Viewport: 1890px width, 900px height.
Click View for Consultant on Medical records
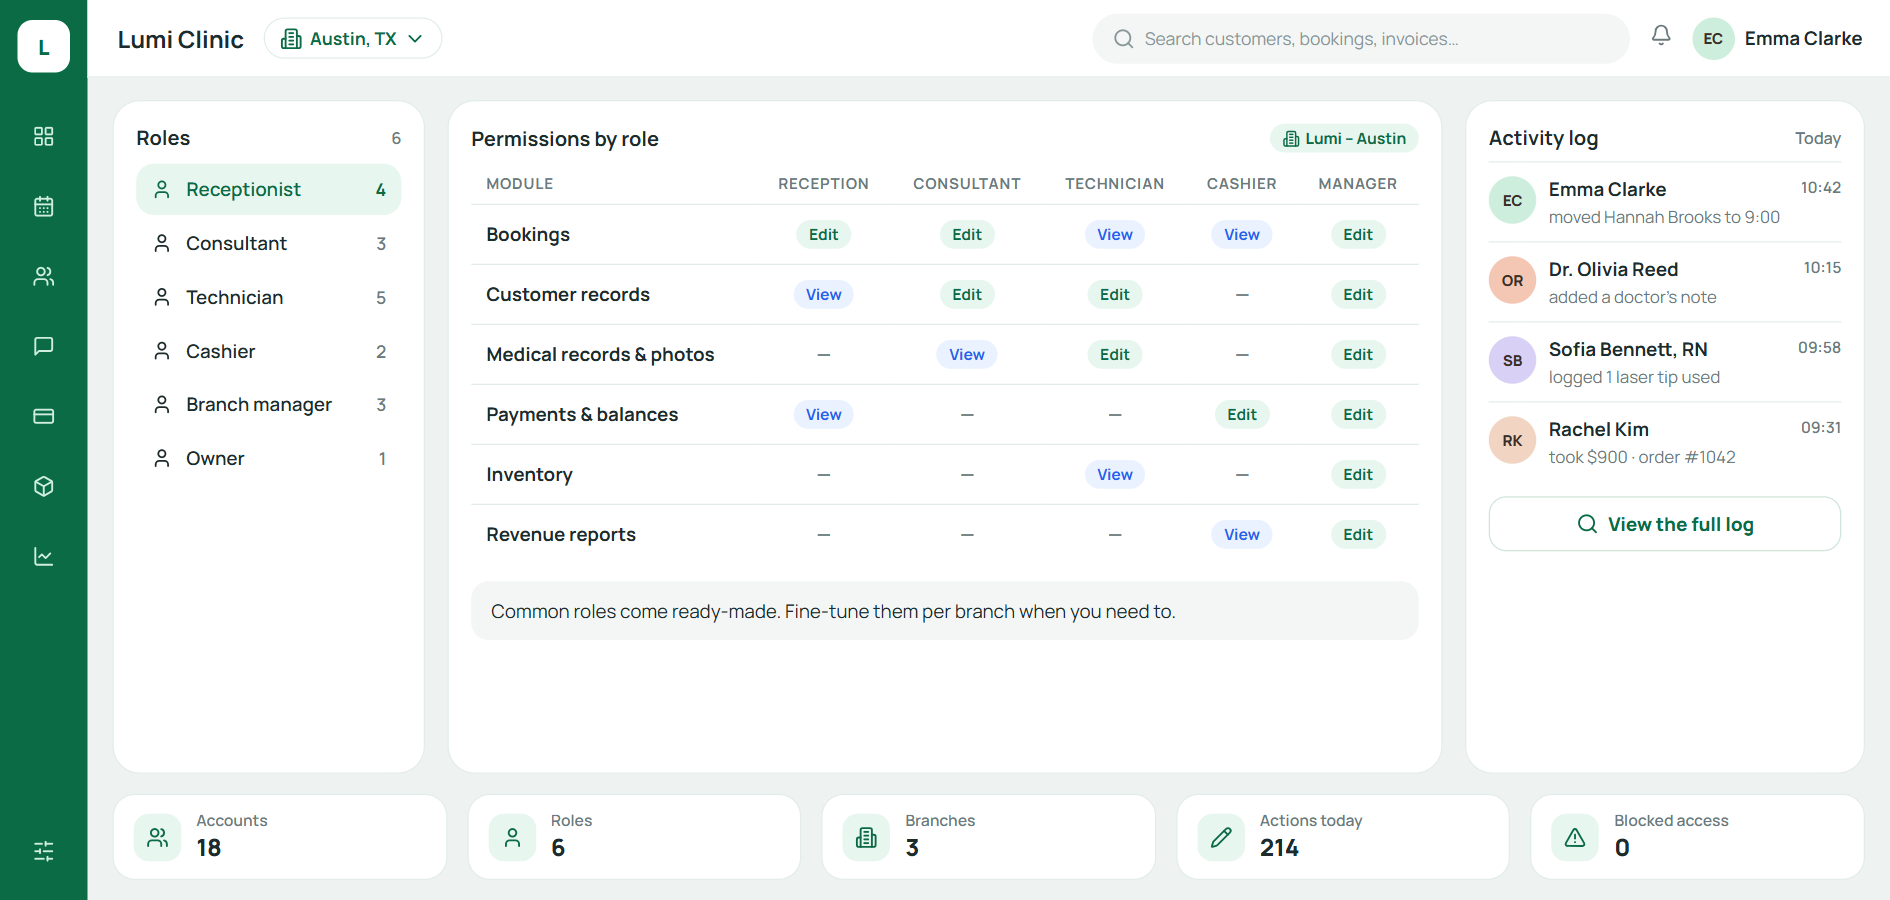click(x=967, y=355)
